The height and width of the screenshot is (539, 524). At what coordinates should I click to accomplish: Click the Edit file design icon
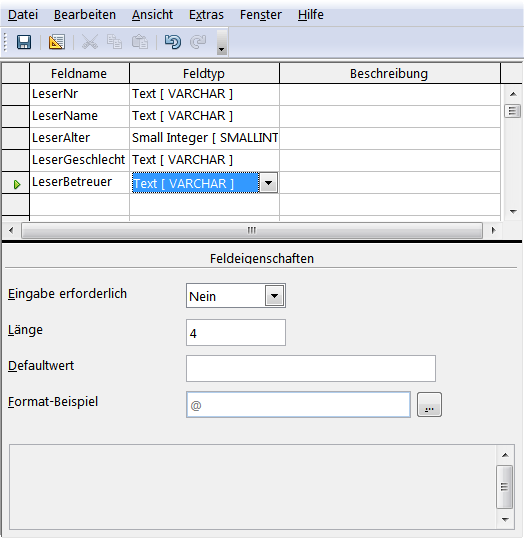pyautogui.click(x=57, y=42)
